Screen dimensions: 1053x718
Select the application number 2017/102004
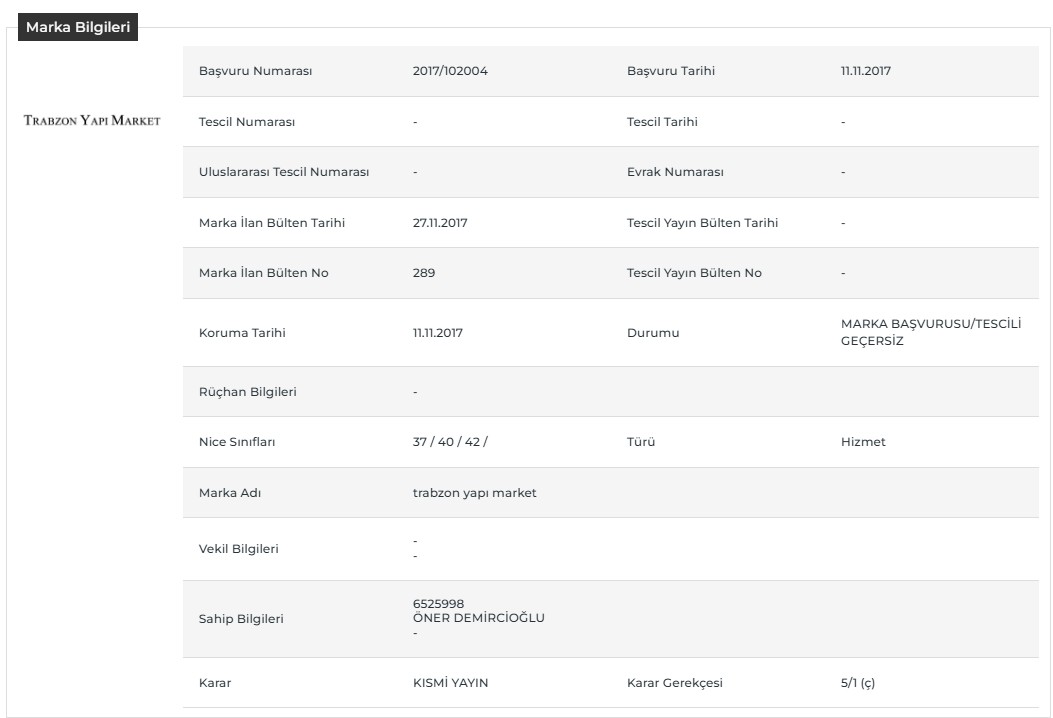coord(450,71)
